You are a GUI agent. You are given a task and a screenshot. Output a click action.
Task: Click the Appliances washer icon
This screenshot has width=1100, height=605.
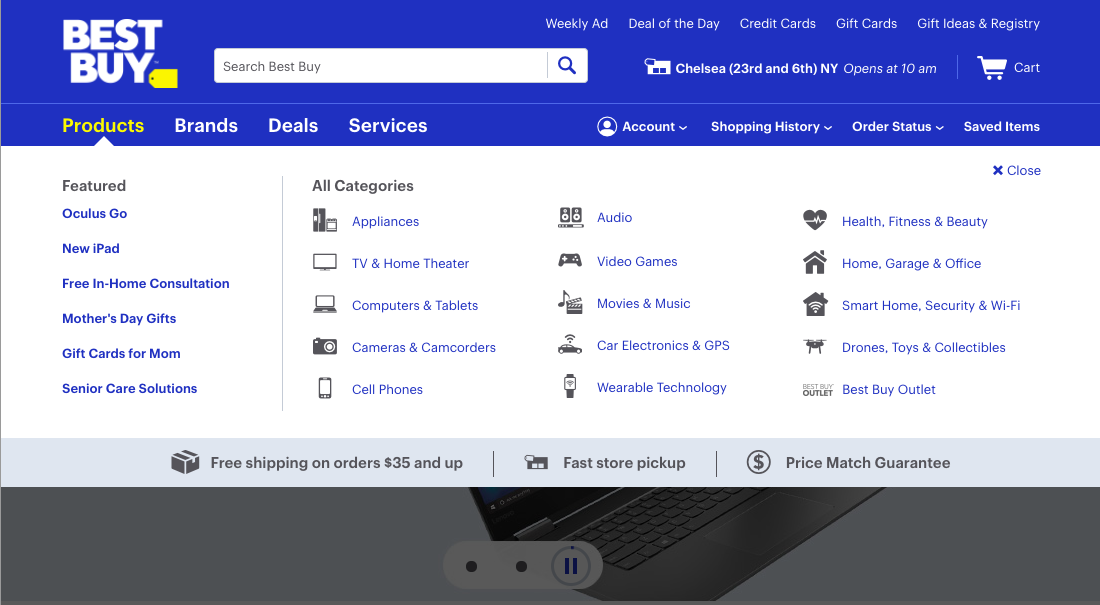pyautogui.click(x=325, y=221)
